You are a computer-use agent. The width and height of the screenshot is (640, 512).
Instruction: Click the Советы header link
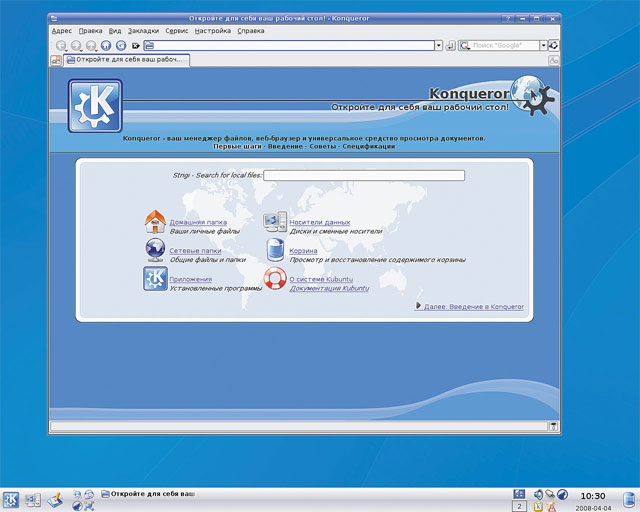(322, 146)
